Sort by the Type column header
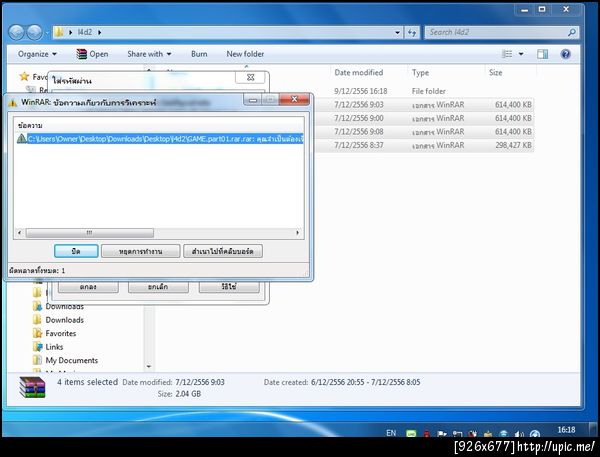600x457 pixels. (420, 73)
